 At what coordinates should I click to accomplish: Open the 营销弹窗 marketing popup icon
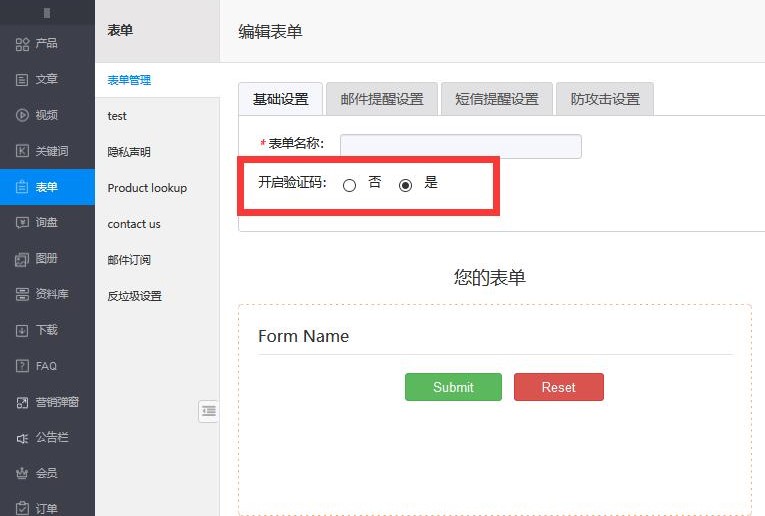22,402
